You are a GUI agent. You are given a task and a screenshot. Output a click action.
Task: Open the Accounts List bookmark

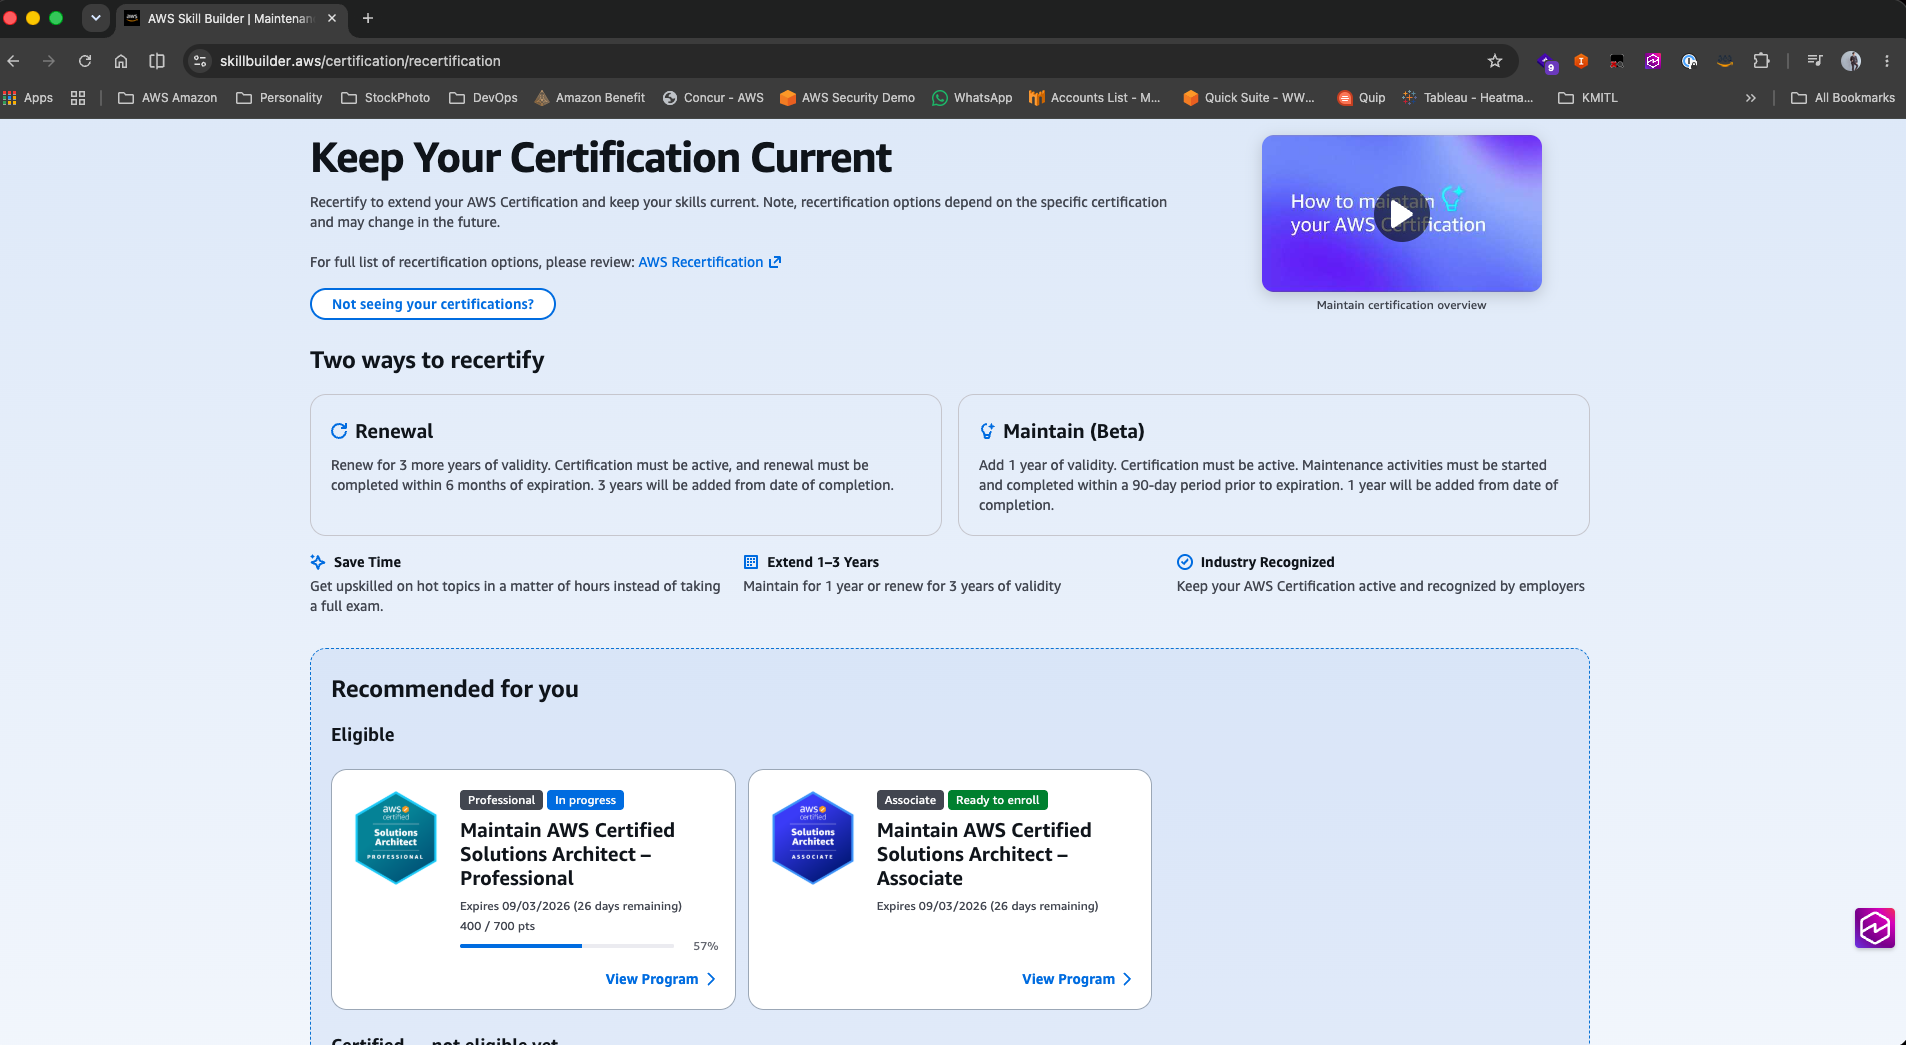1095,98
